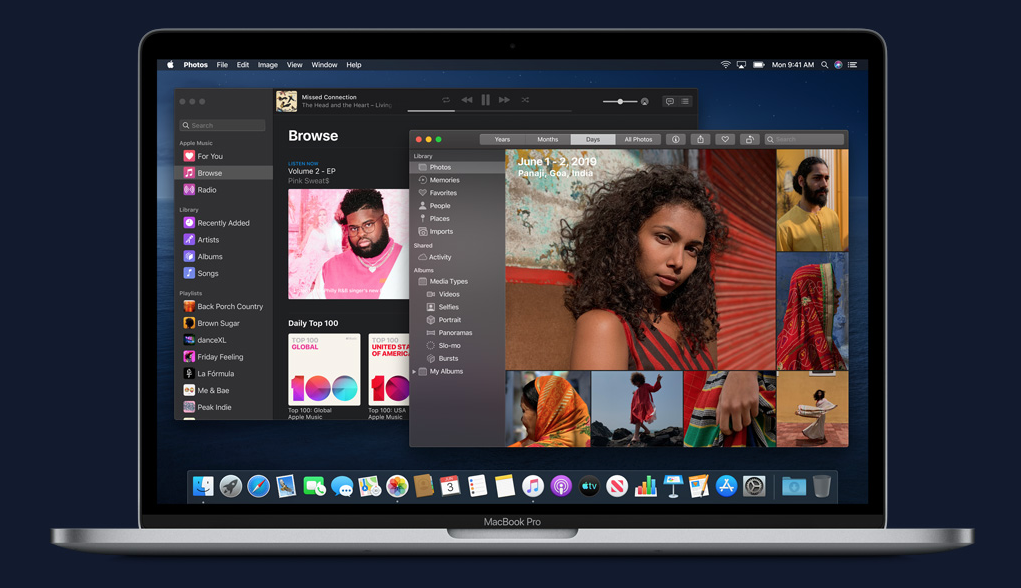
Task: Launch Safari from the Dock
Action: [259, 486]
